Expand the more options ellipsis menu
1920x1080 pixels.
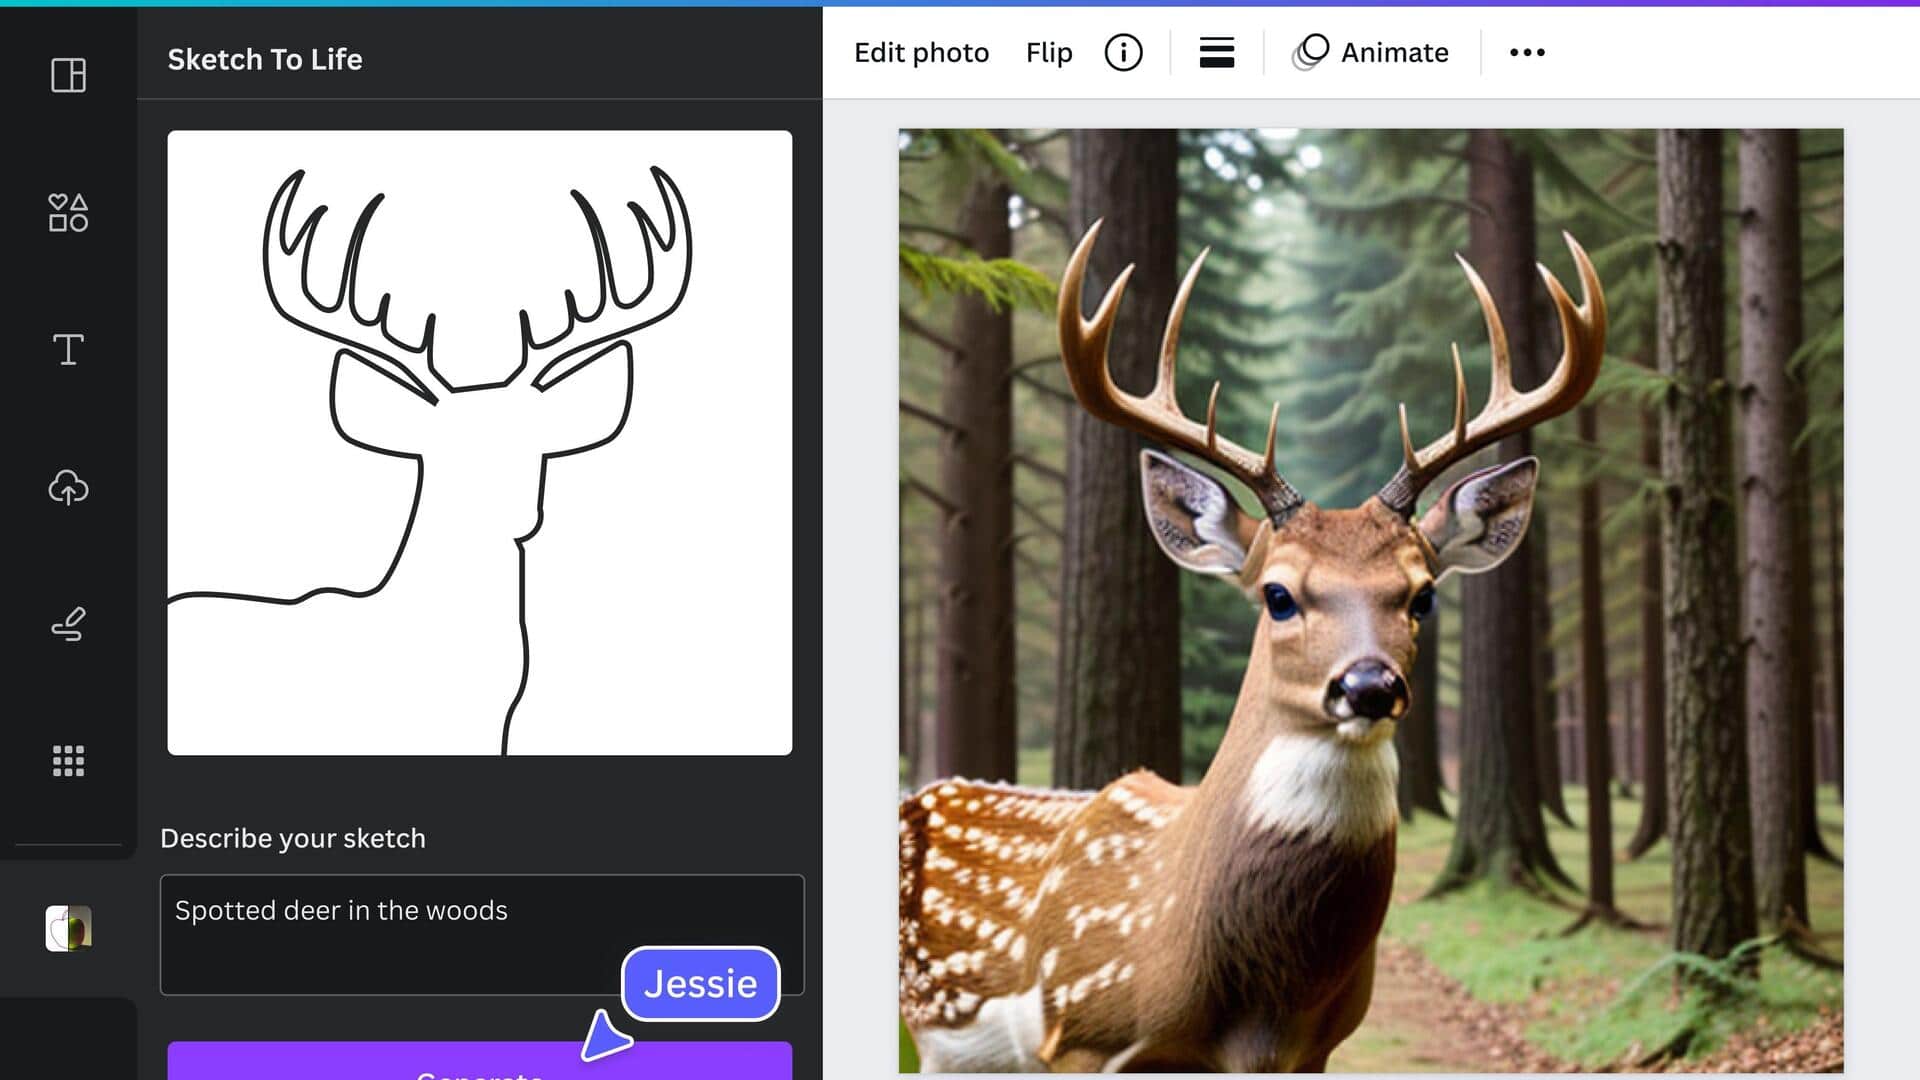1526,52
